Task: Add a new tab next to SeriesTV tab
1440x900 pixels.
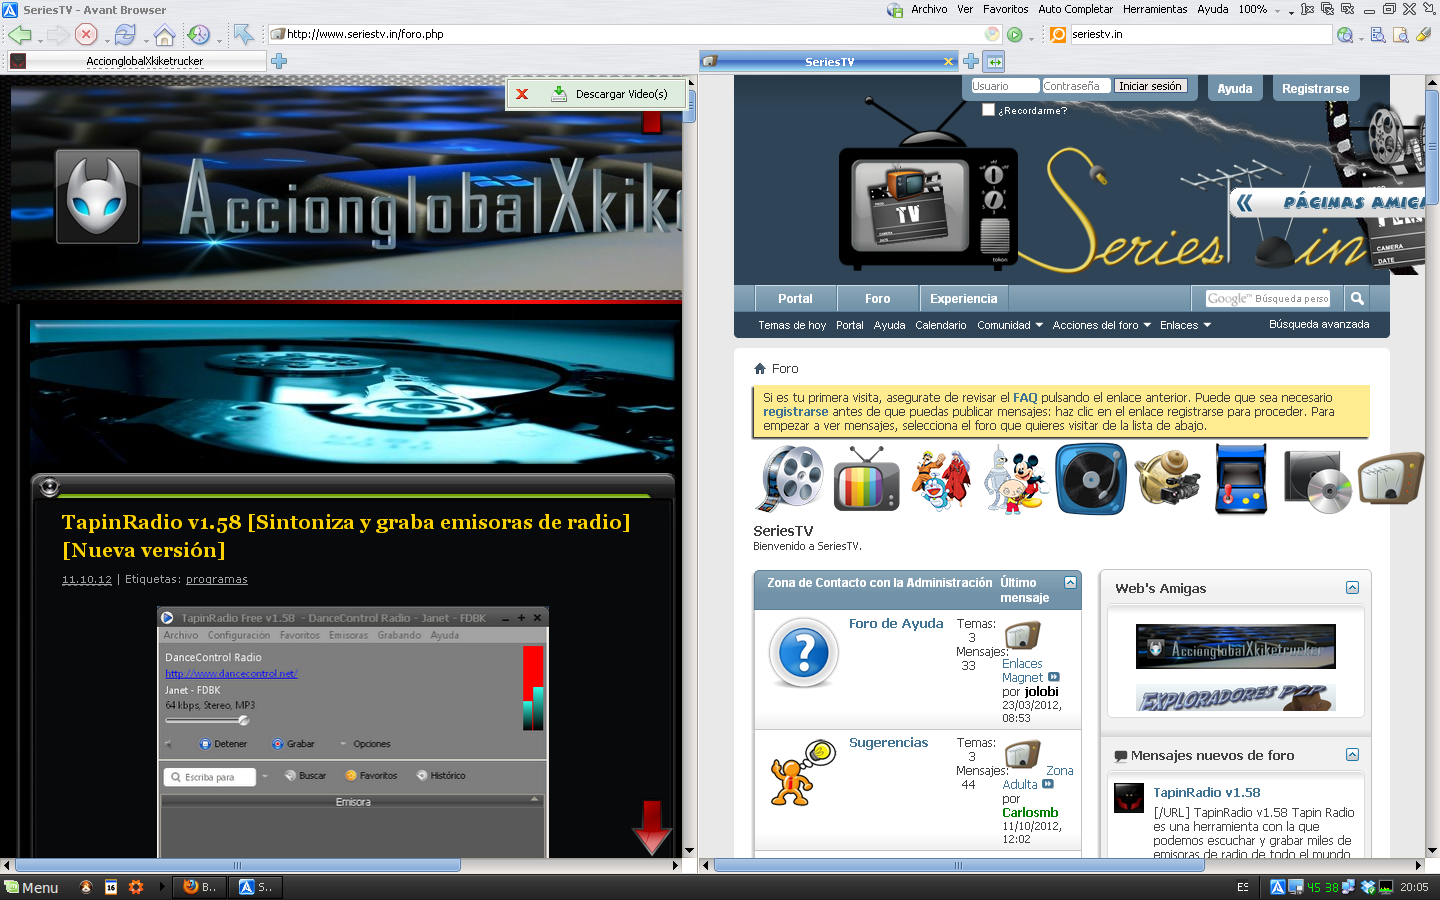Action: pyautogui.click(x=971, y=62)
